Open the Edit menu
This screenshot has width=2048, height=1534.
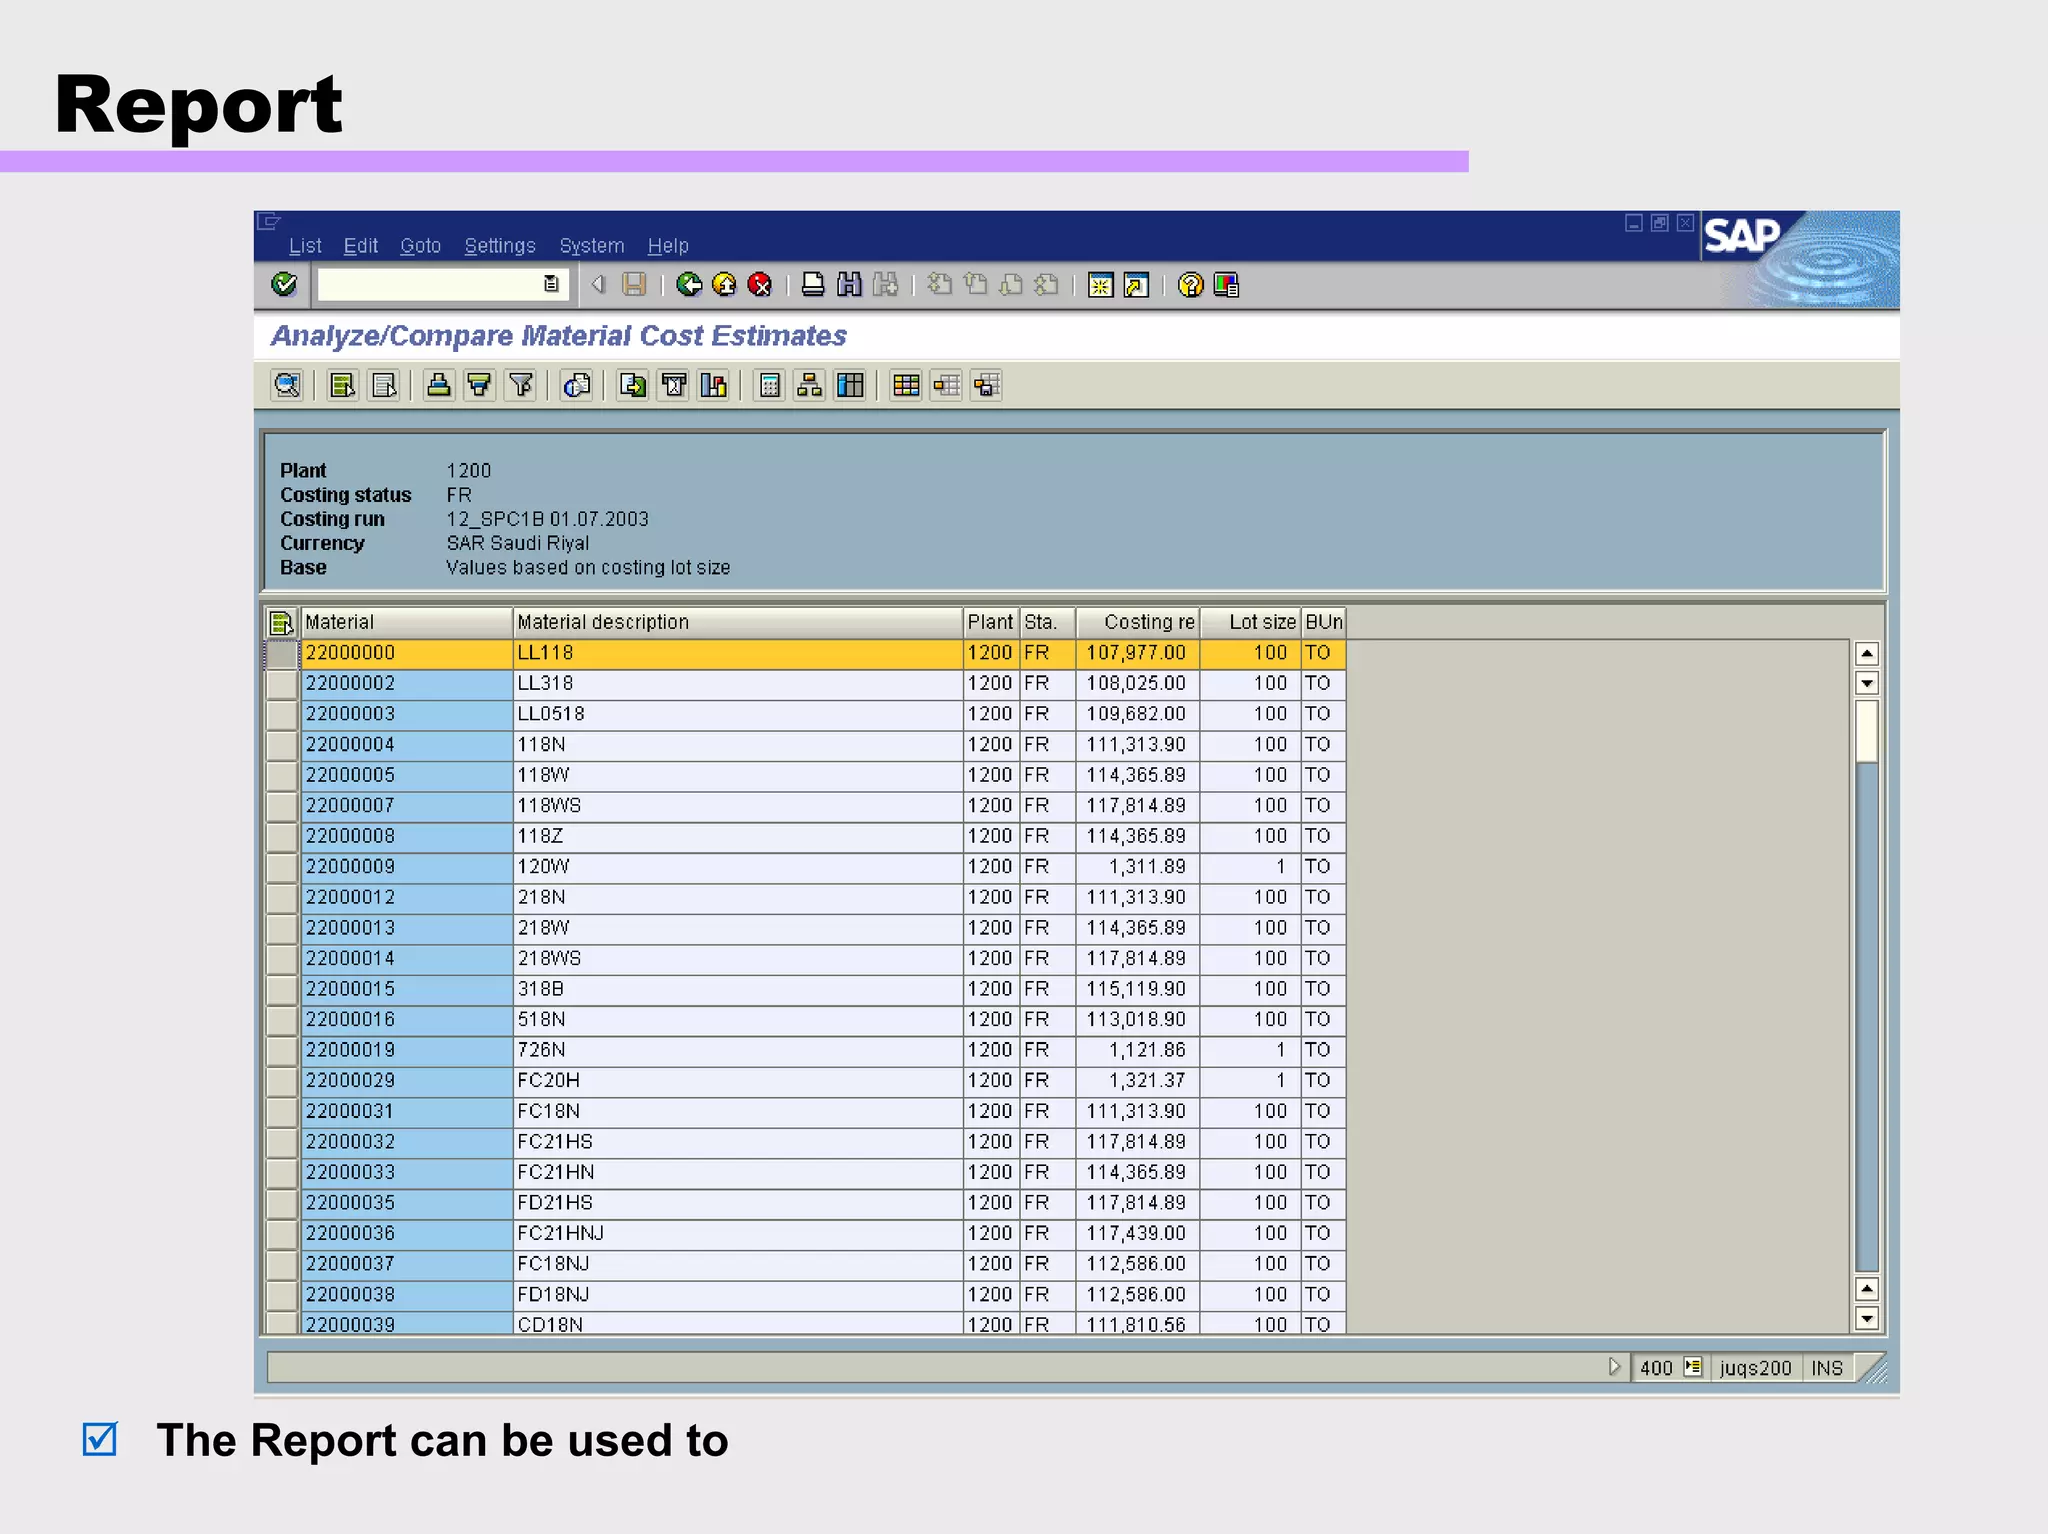tap(360, 246)
